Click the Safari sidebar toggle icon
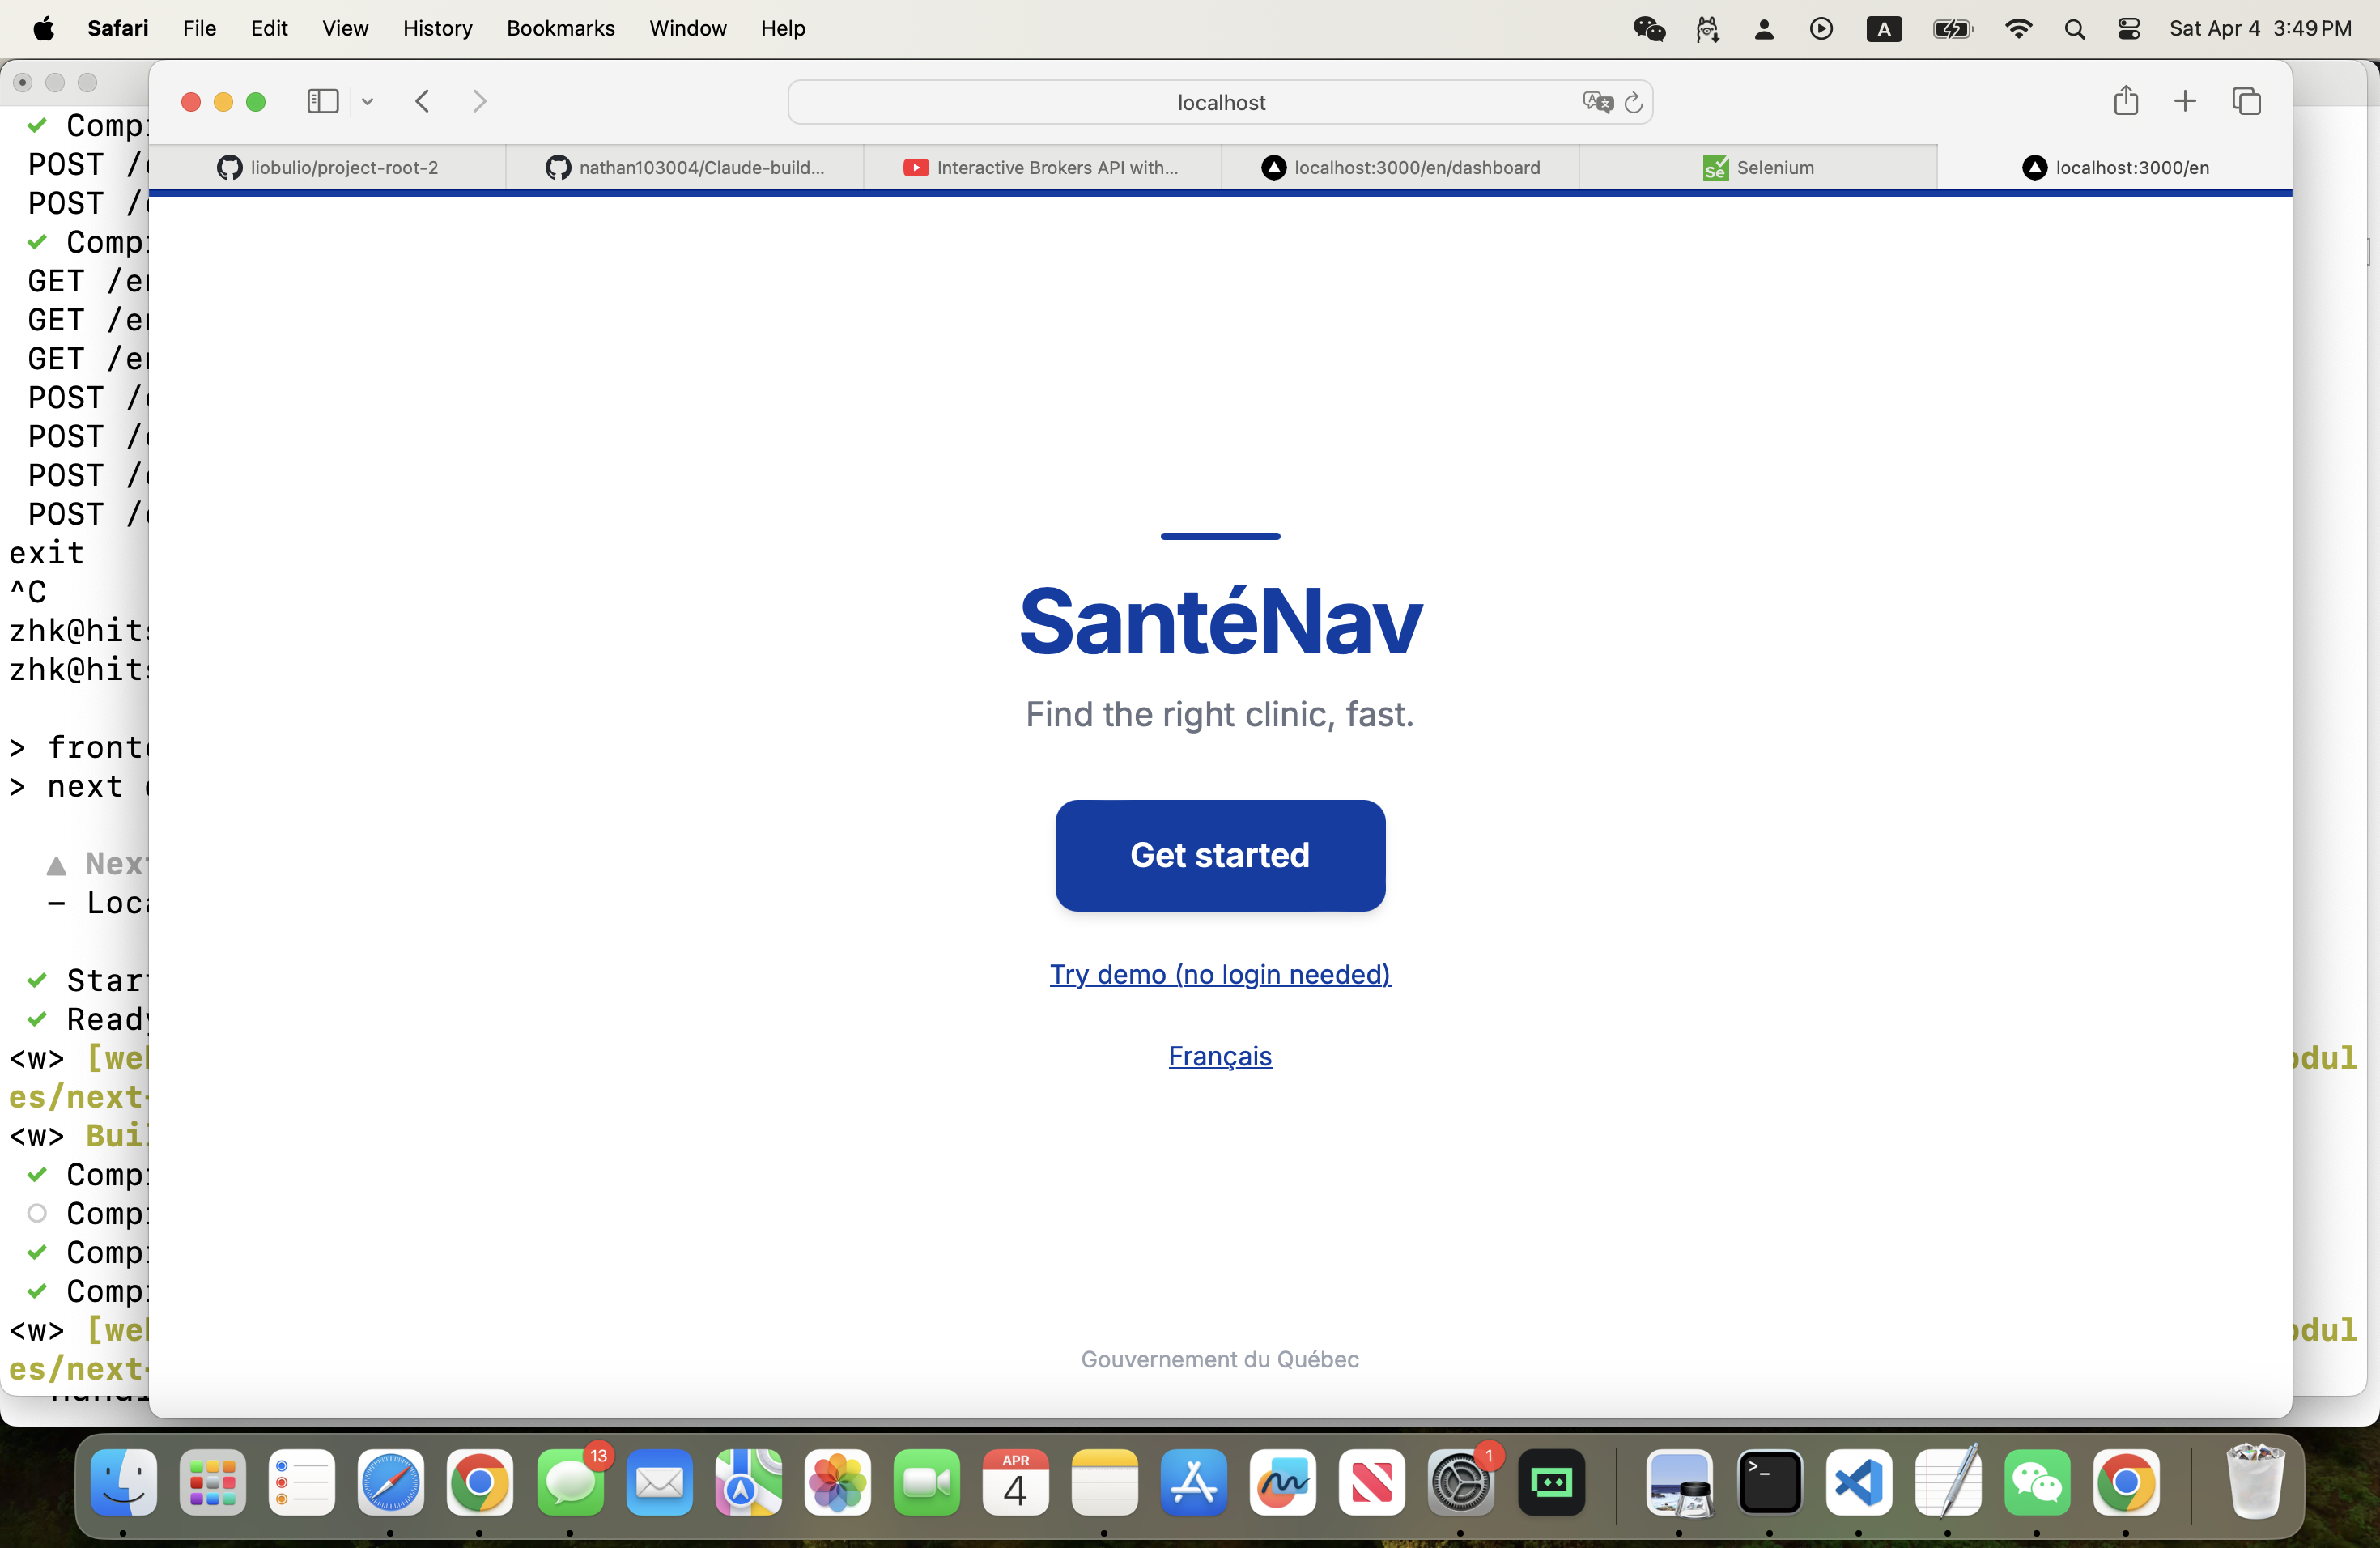Image resolution: width=2380 pixels, height=1548 pixels. 322,101
